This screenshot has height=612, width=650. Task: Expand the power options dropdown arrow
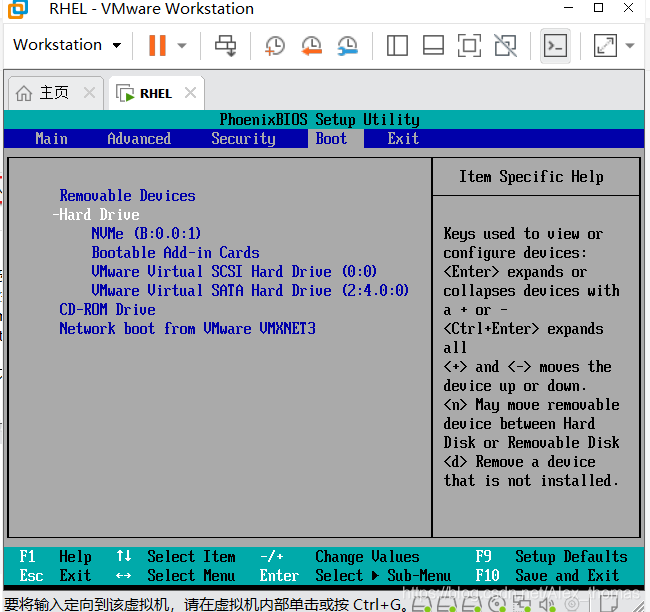point(182,45)
